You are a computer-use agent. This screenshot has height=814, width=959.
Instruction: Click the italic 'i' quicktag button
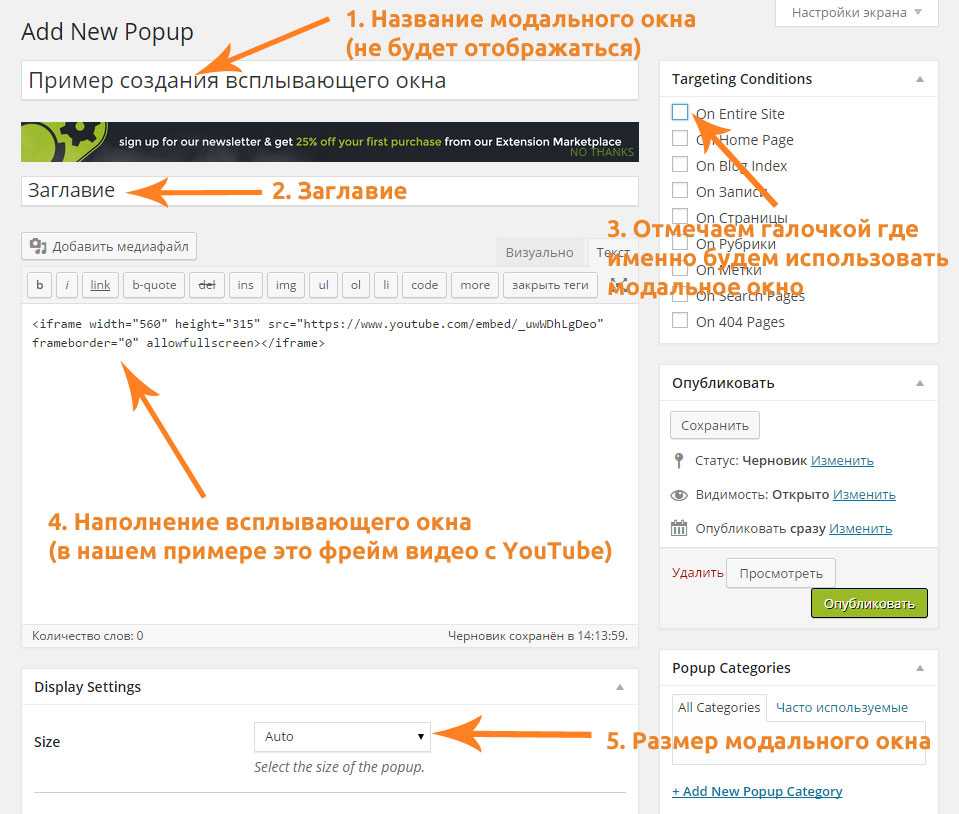[x=67, y=285]
